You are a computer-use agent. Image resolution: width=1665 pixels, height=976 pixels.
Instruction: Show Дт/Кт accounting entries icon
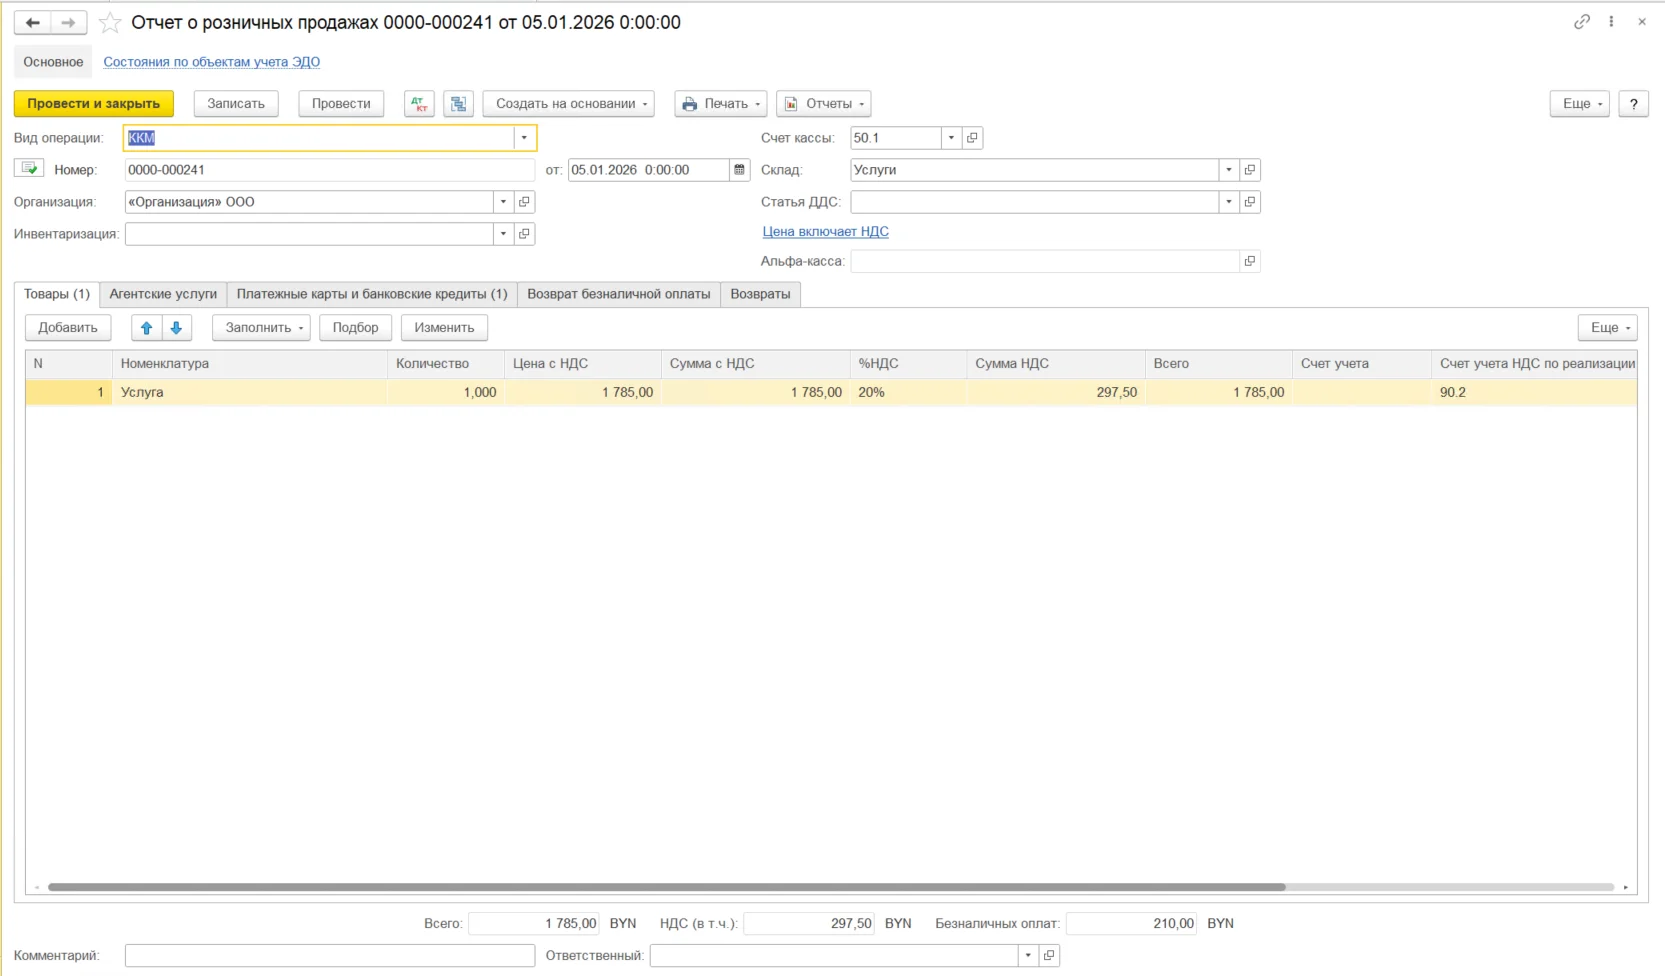pos(419,104)
